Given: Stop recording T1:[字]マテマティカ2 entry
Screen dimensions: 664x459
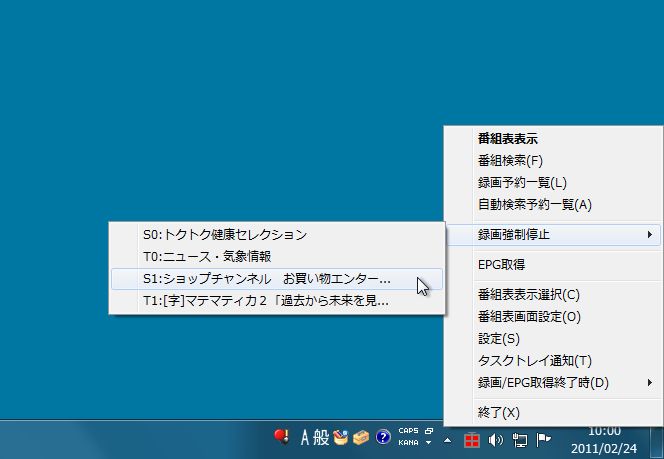Looking at the screenshot, I should point(277,301).
